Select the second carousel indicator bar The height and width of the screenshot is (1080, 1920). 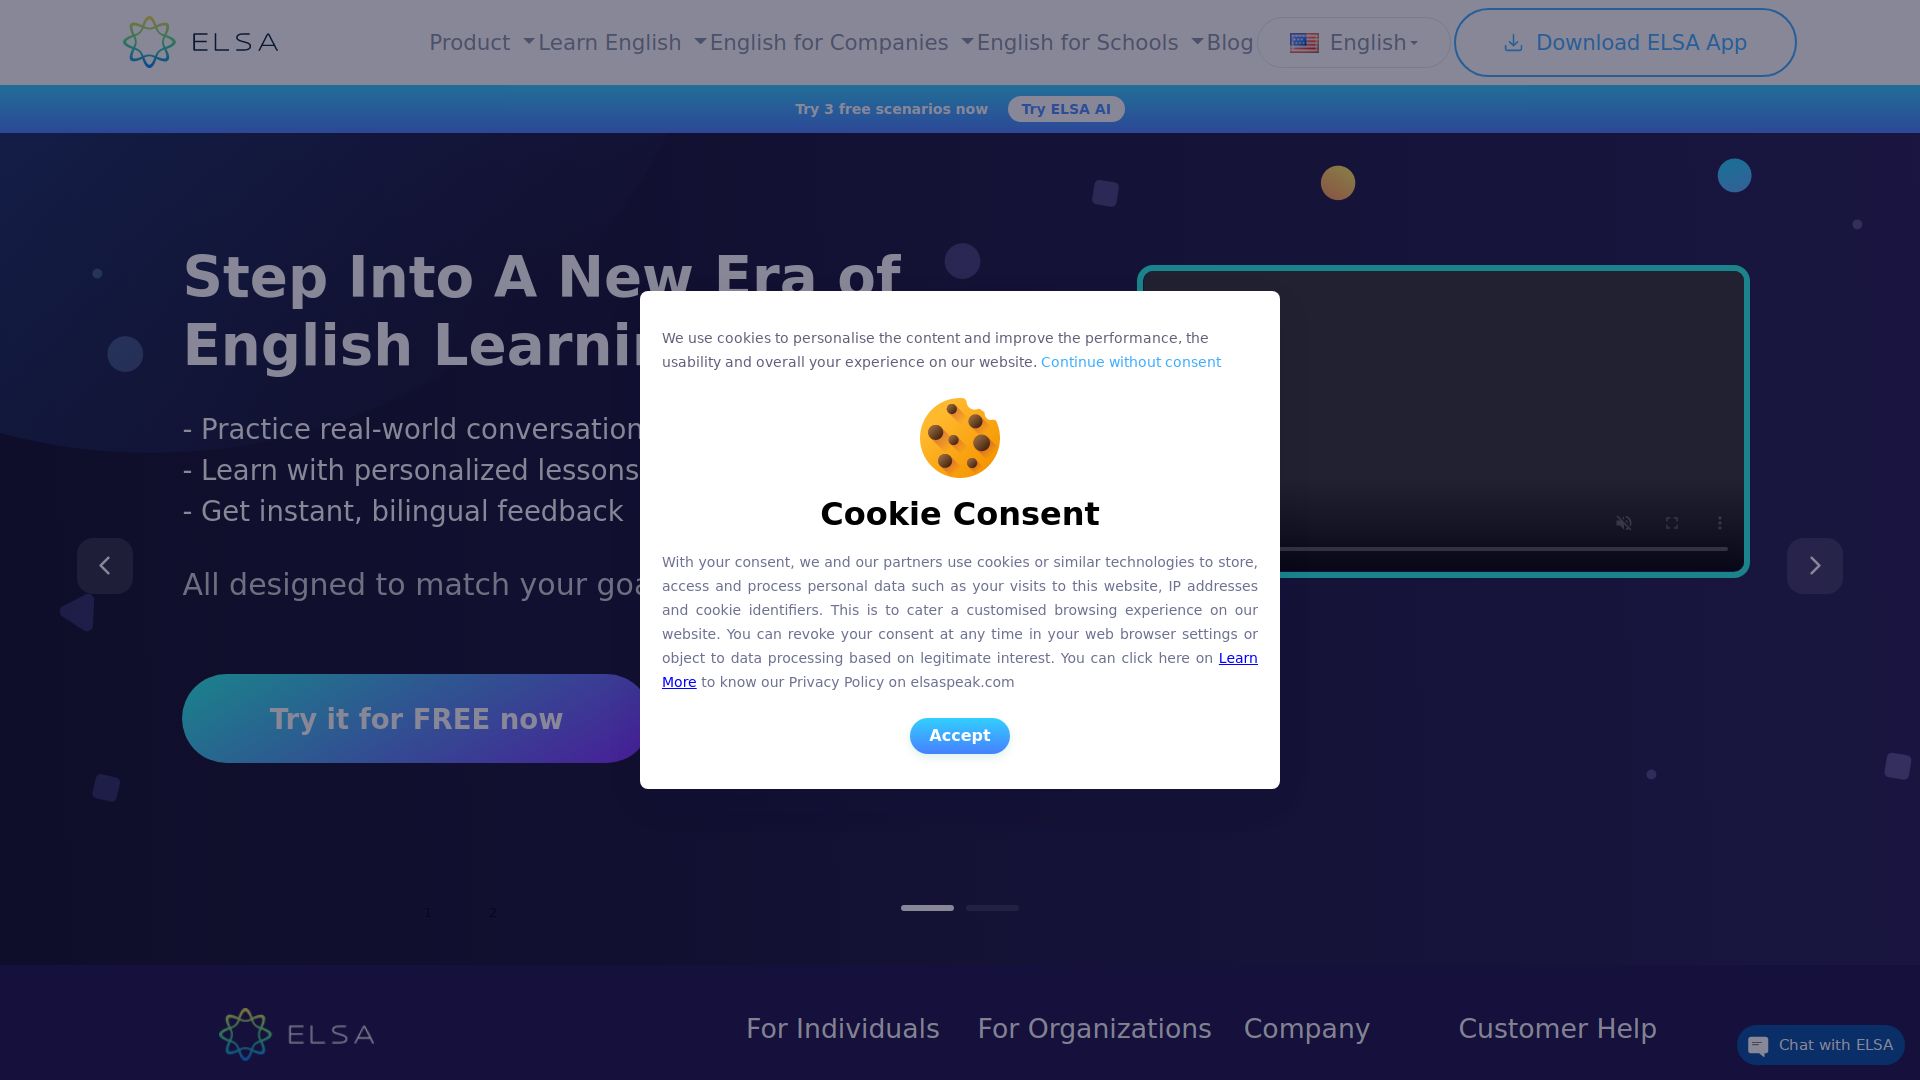click(x=992, y=908)
